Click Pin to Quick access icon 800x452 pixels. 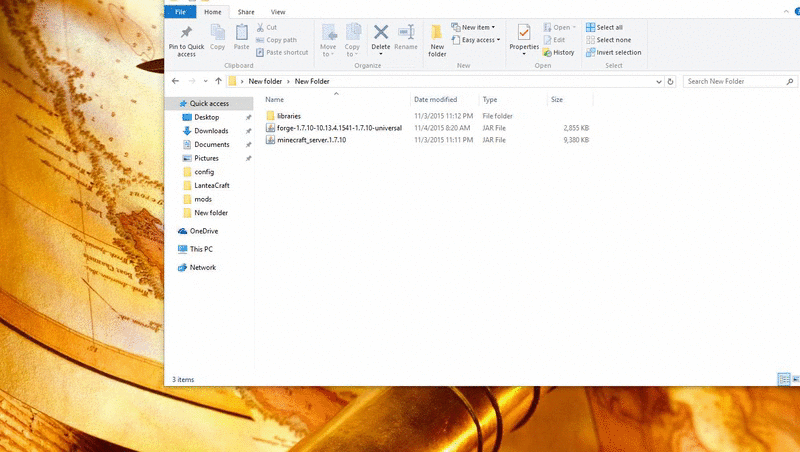pyautogui.click(x=186, y=33)
